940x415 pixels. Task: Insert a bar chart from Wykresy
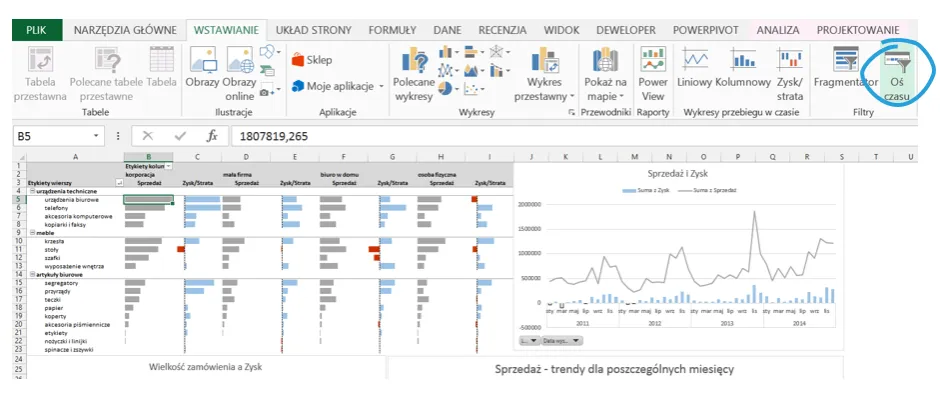(474, 52)
